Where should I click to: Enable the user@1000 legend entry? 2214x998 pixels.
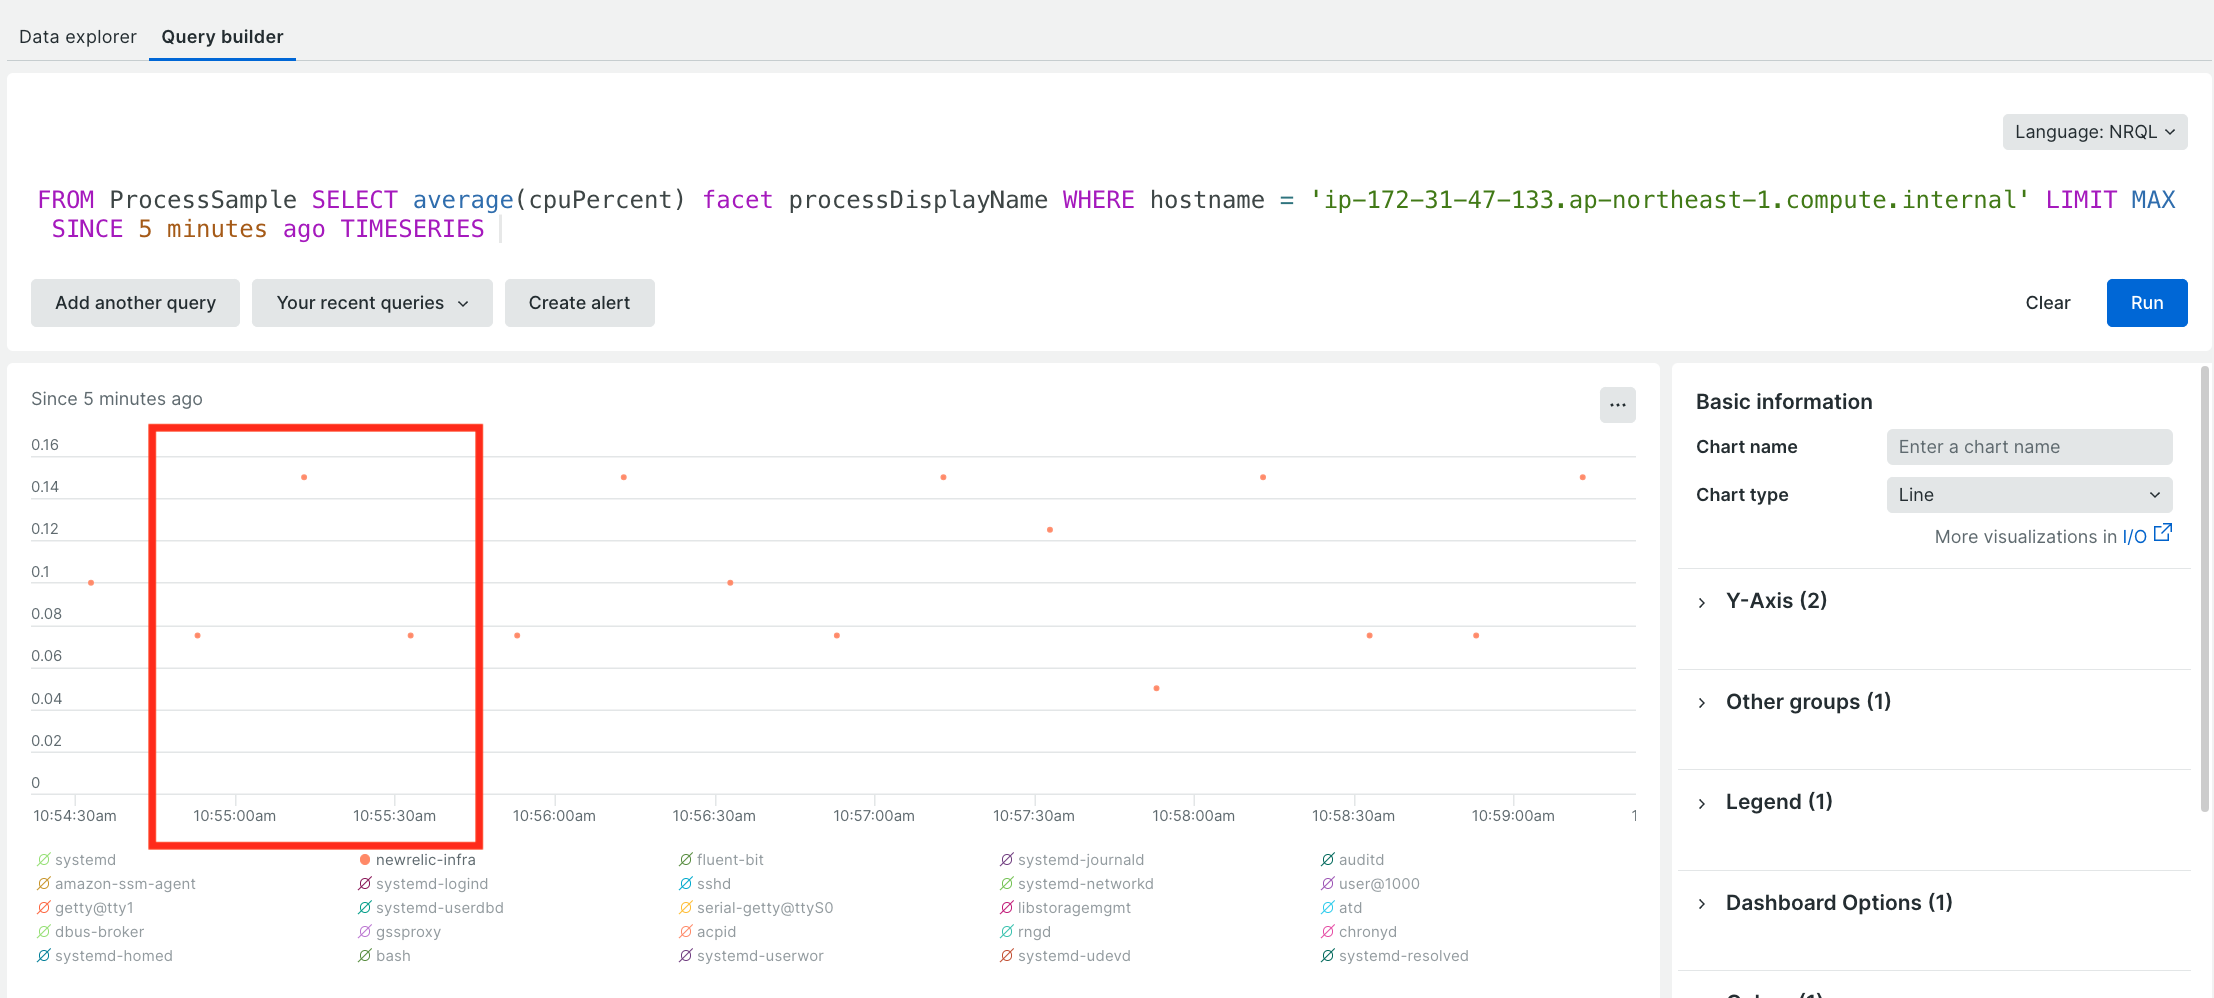(1370, 884)
